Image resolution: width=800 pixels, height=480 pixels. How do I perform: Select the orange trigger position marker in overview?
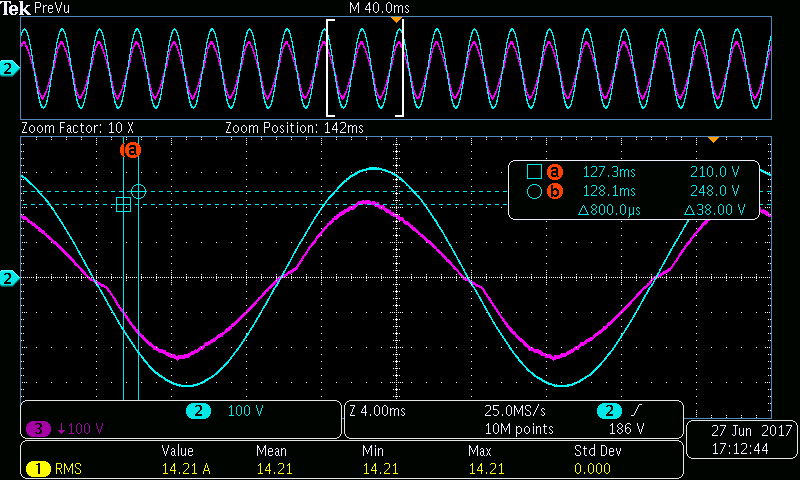tap(396, 20)
